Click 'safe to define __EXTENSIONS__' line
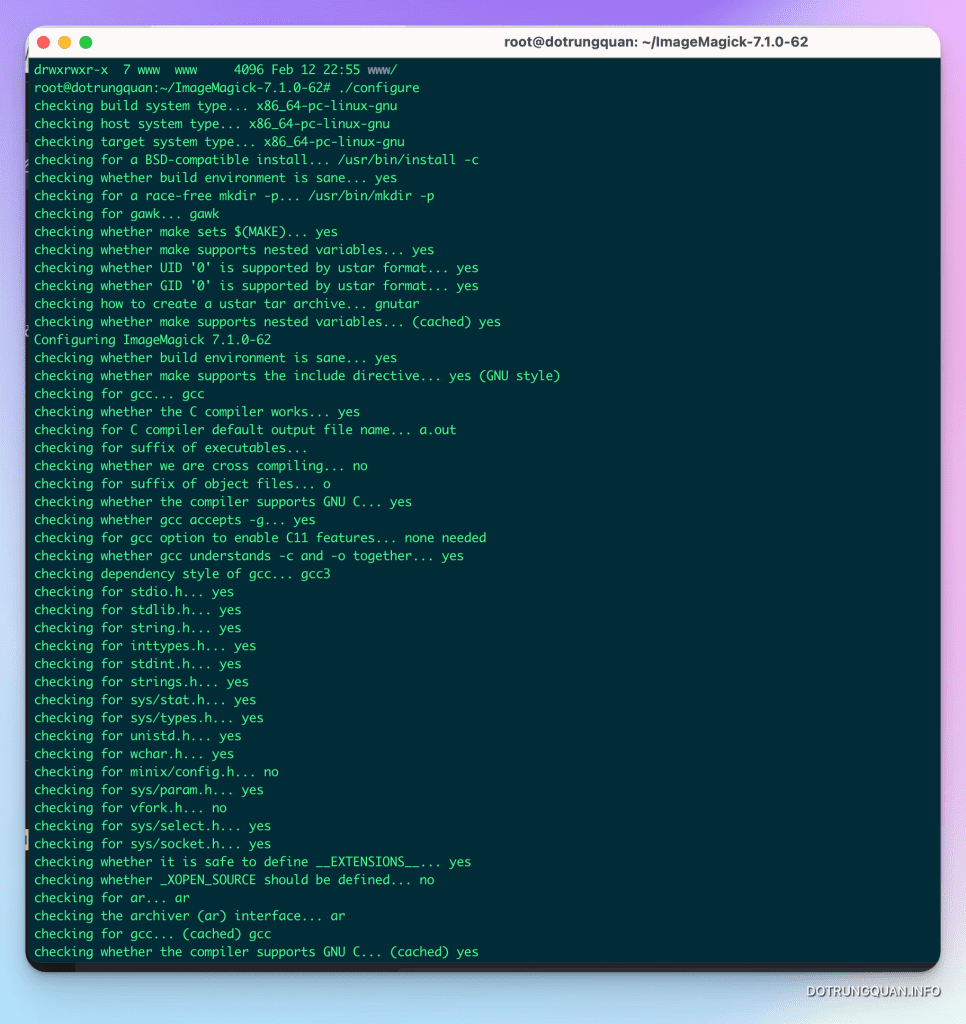The height and width of the screenshot is (1024, 966). click(253, 862)
